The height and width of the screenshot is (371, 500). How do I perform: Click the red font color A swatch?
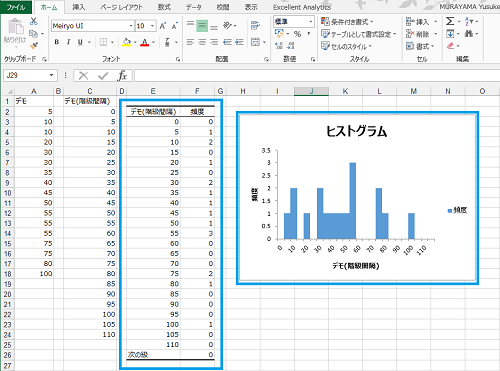[x=144, y=42]
